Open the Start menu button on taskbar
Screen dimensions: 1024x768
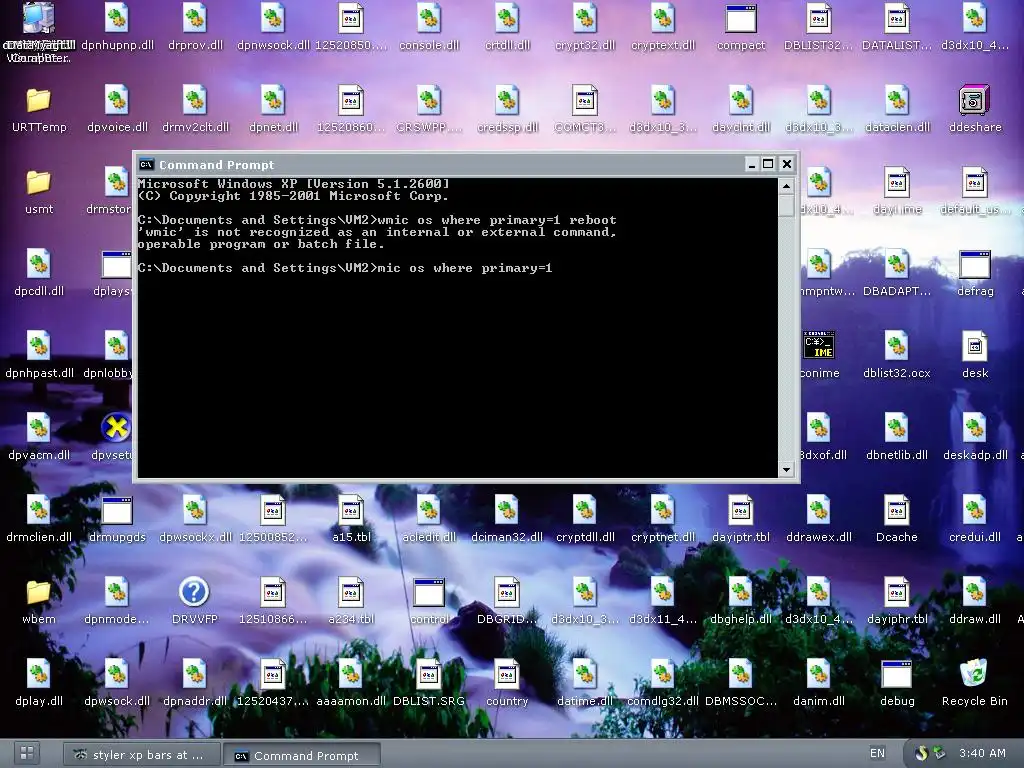tap(27, 753)
